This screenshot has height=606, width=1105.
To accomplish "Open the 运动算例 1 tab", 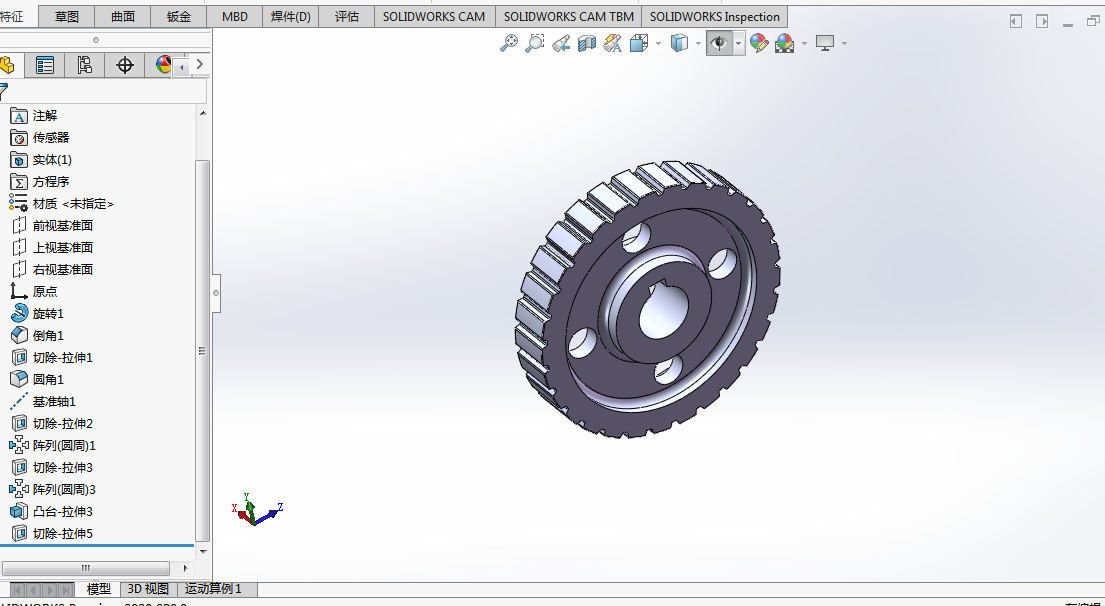I will pyautogui.click(x=214, y=589).
